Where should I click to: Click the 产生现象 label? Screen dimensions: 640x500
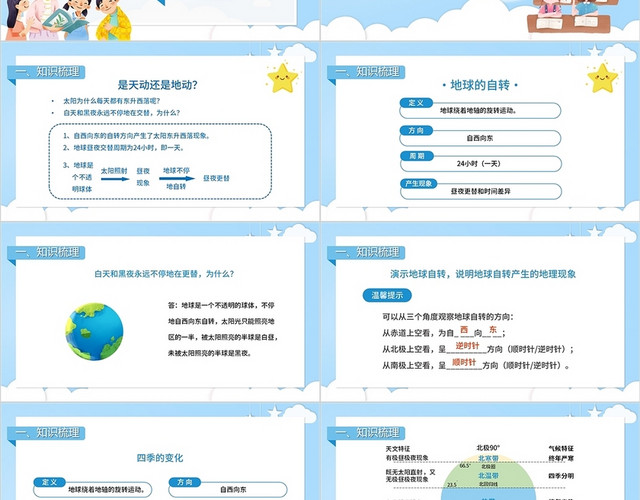point(418,184)
